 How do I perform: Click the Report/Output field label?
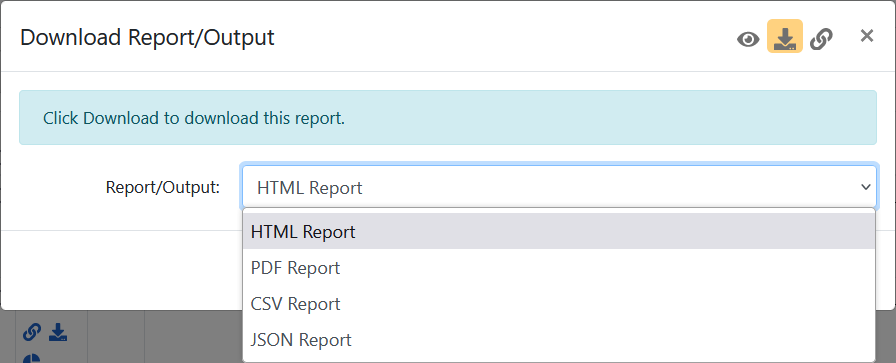point(163,187)
